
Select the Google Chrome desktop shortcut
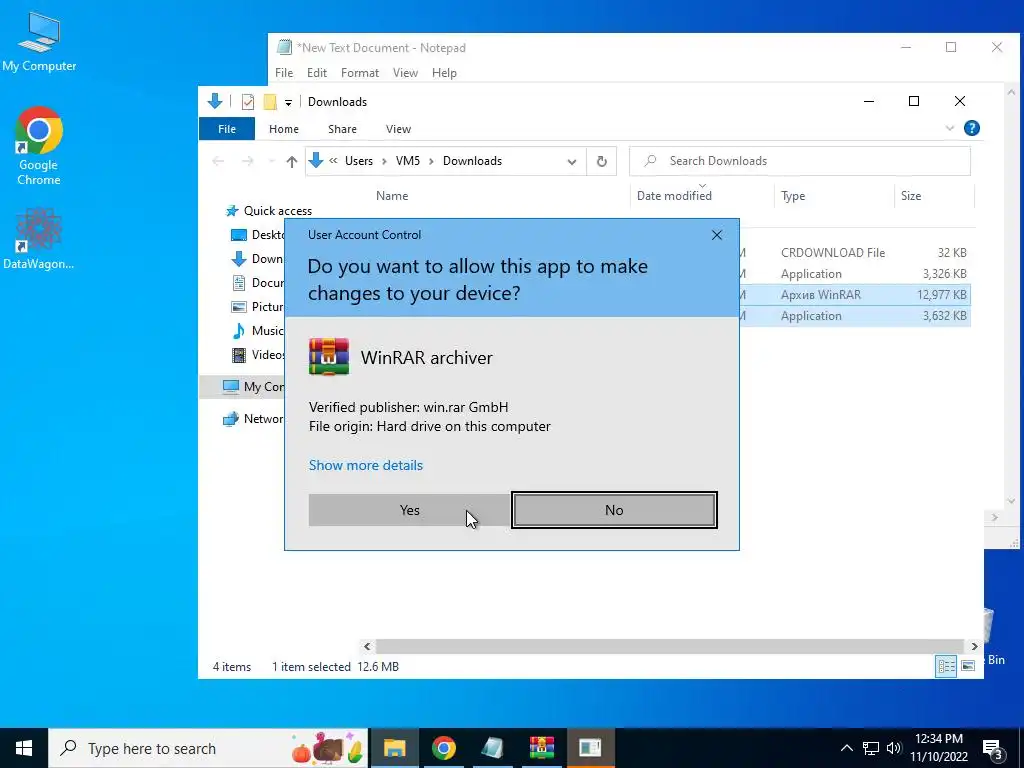(39, 146)
